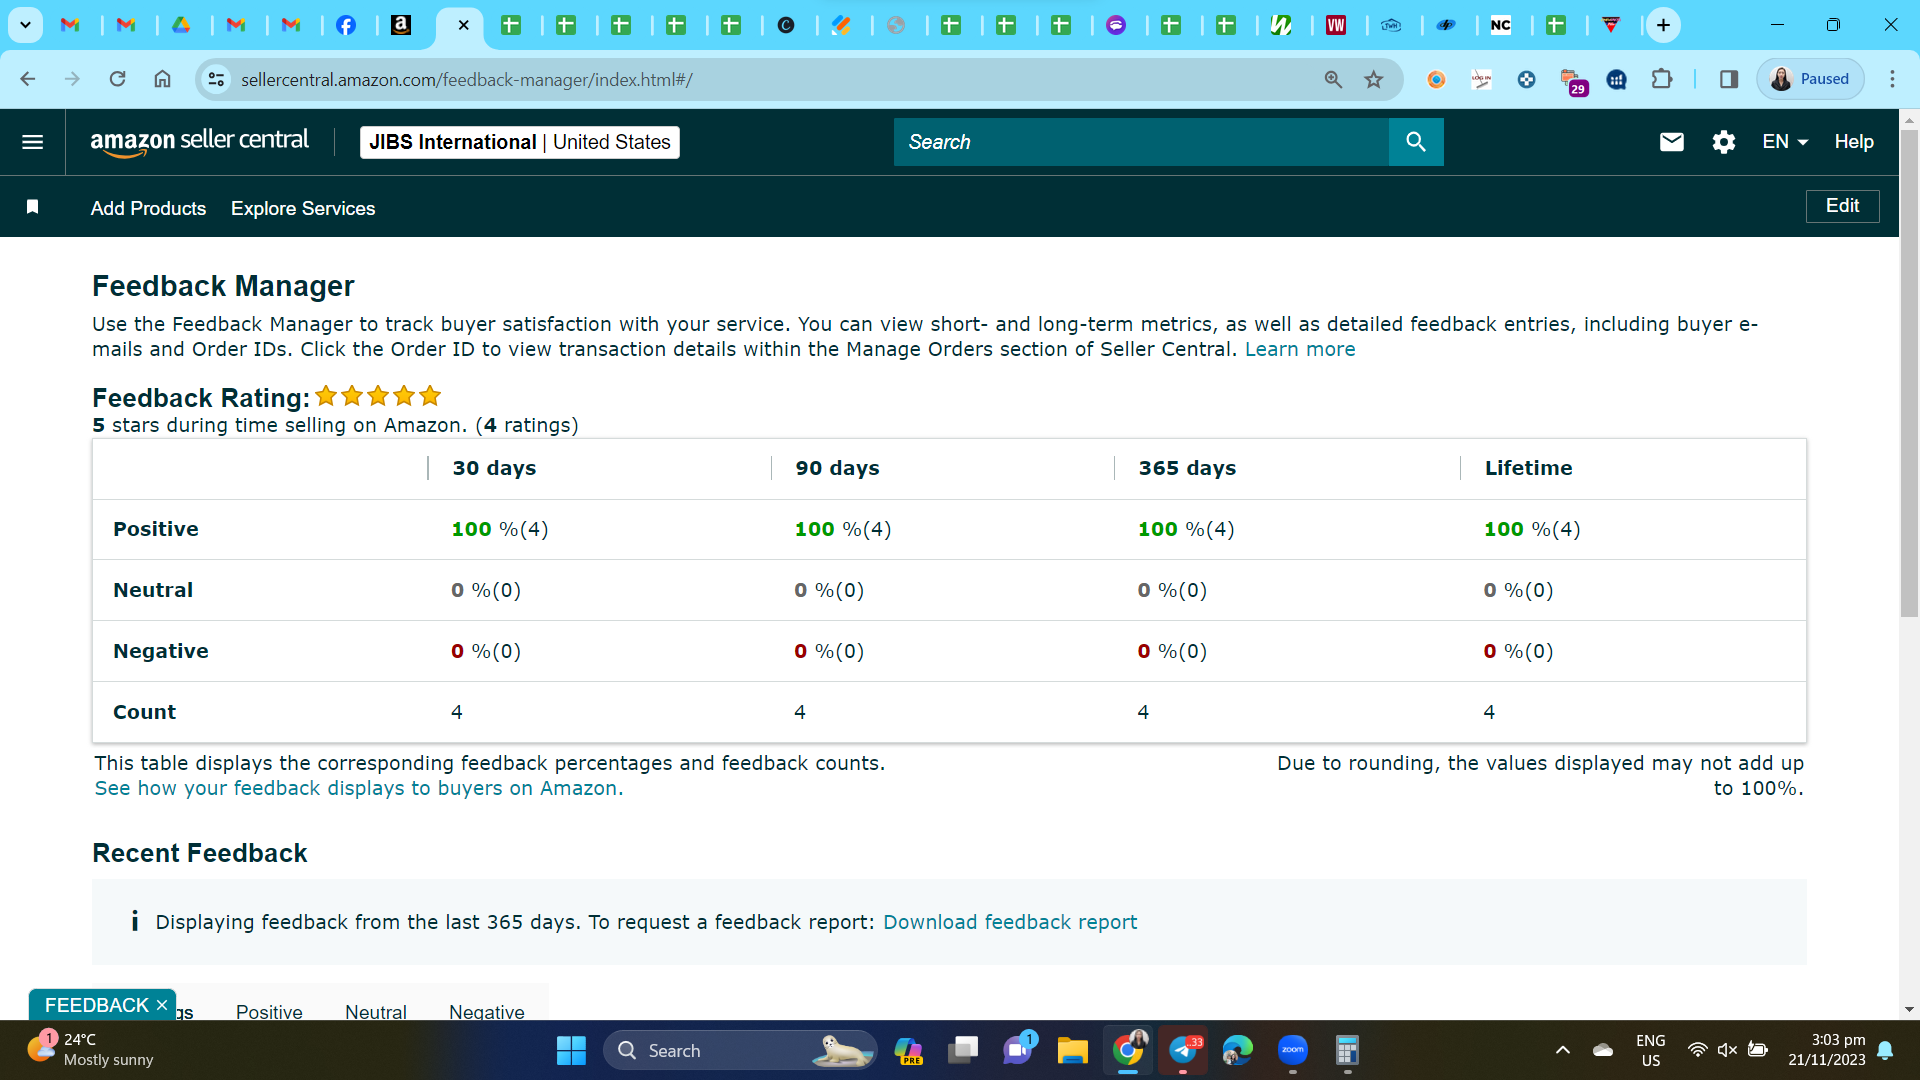Go to the amazon seller central logo

199,142
